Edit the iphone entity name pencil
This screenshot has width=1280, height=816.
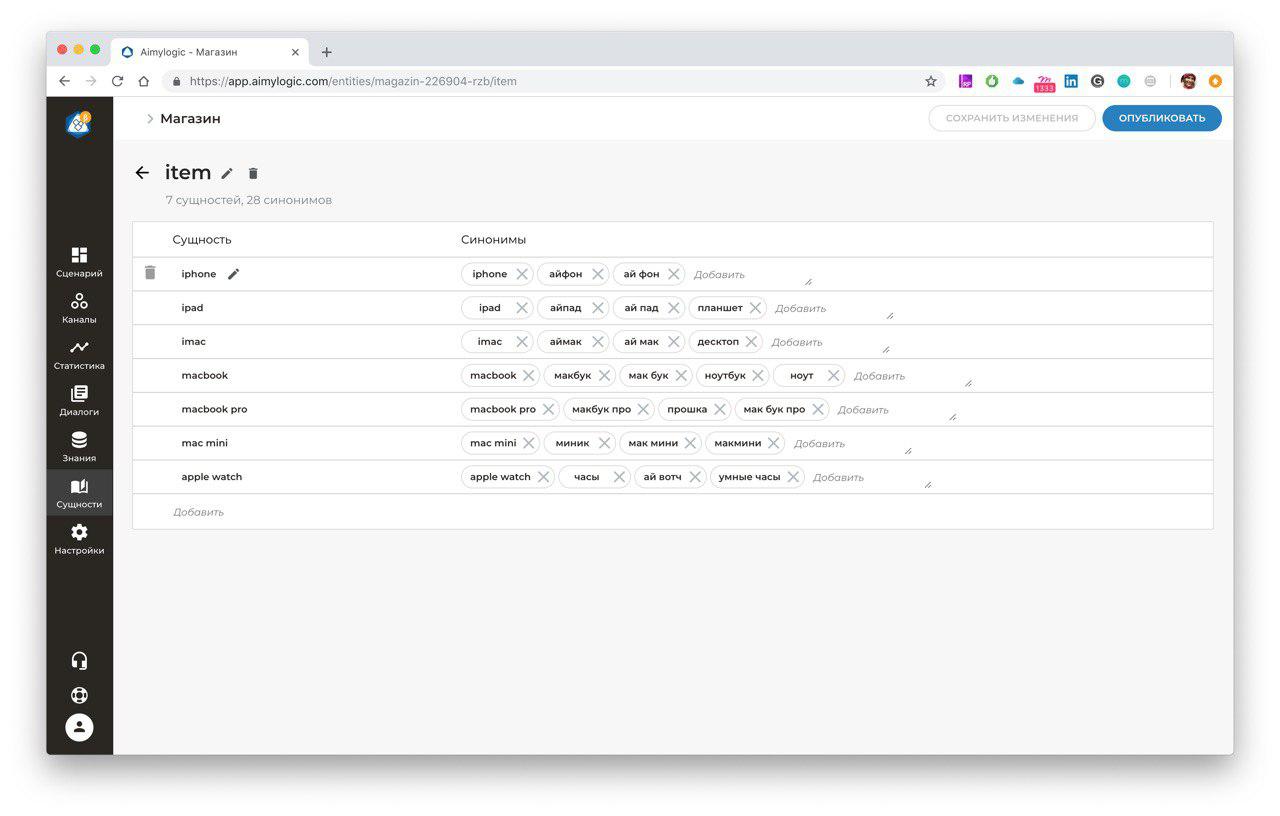click(234, 274)
